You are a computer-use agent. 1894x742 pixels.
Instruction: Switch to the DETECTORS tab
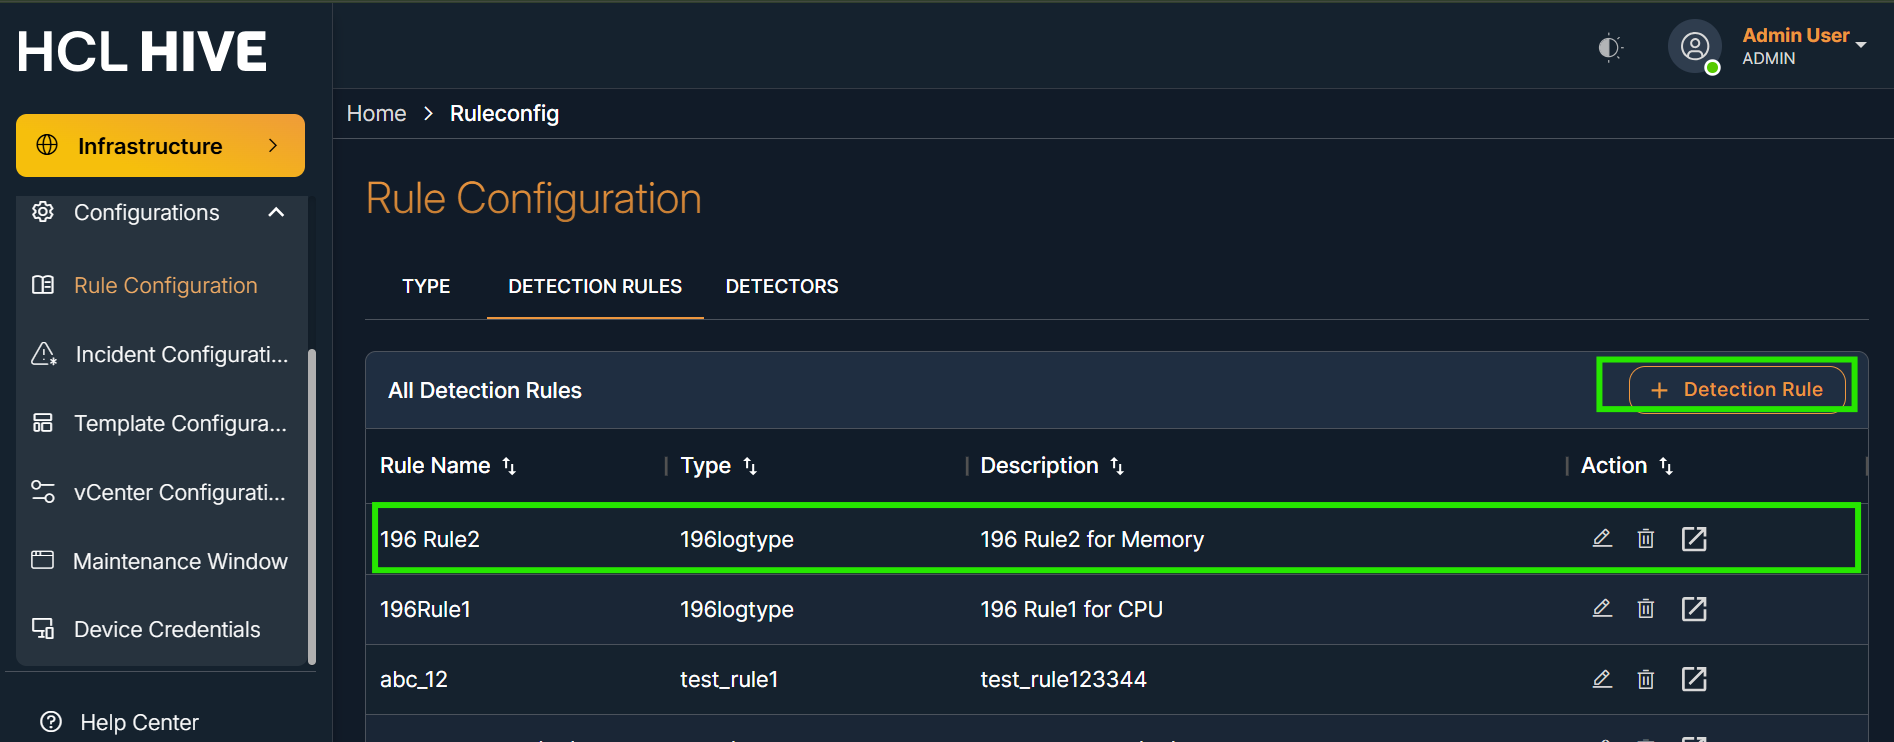[782, 287]
